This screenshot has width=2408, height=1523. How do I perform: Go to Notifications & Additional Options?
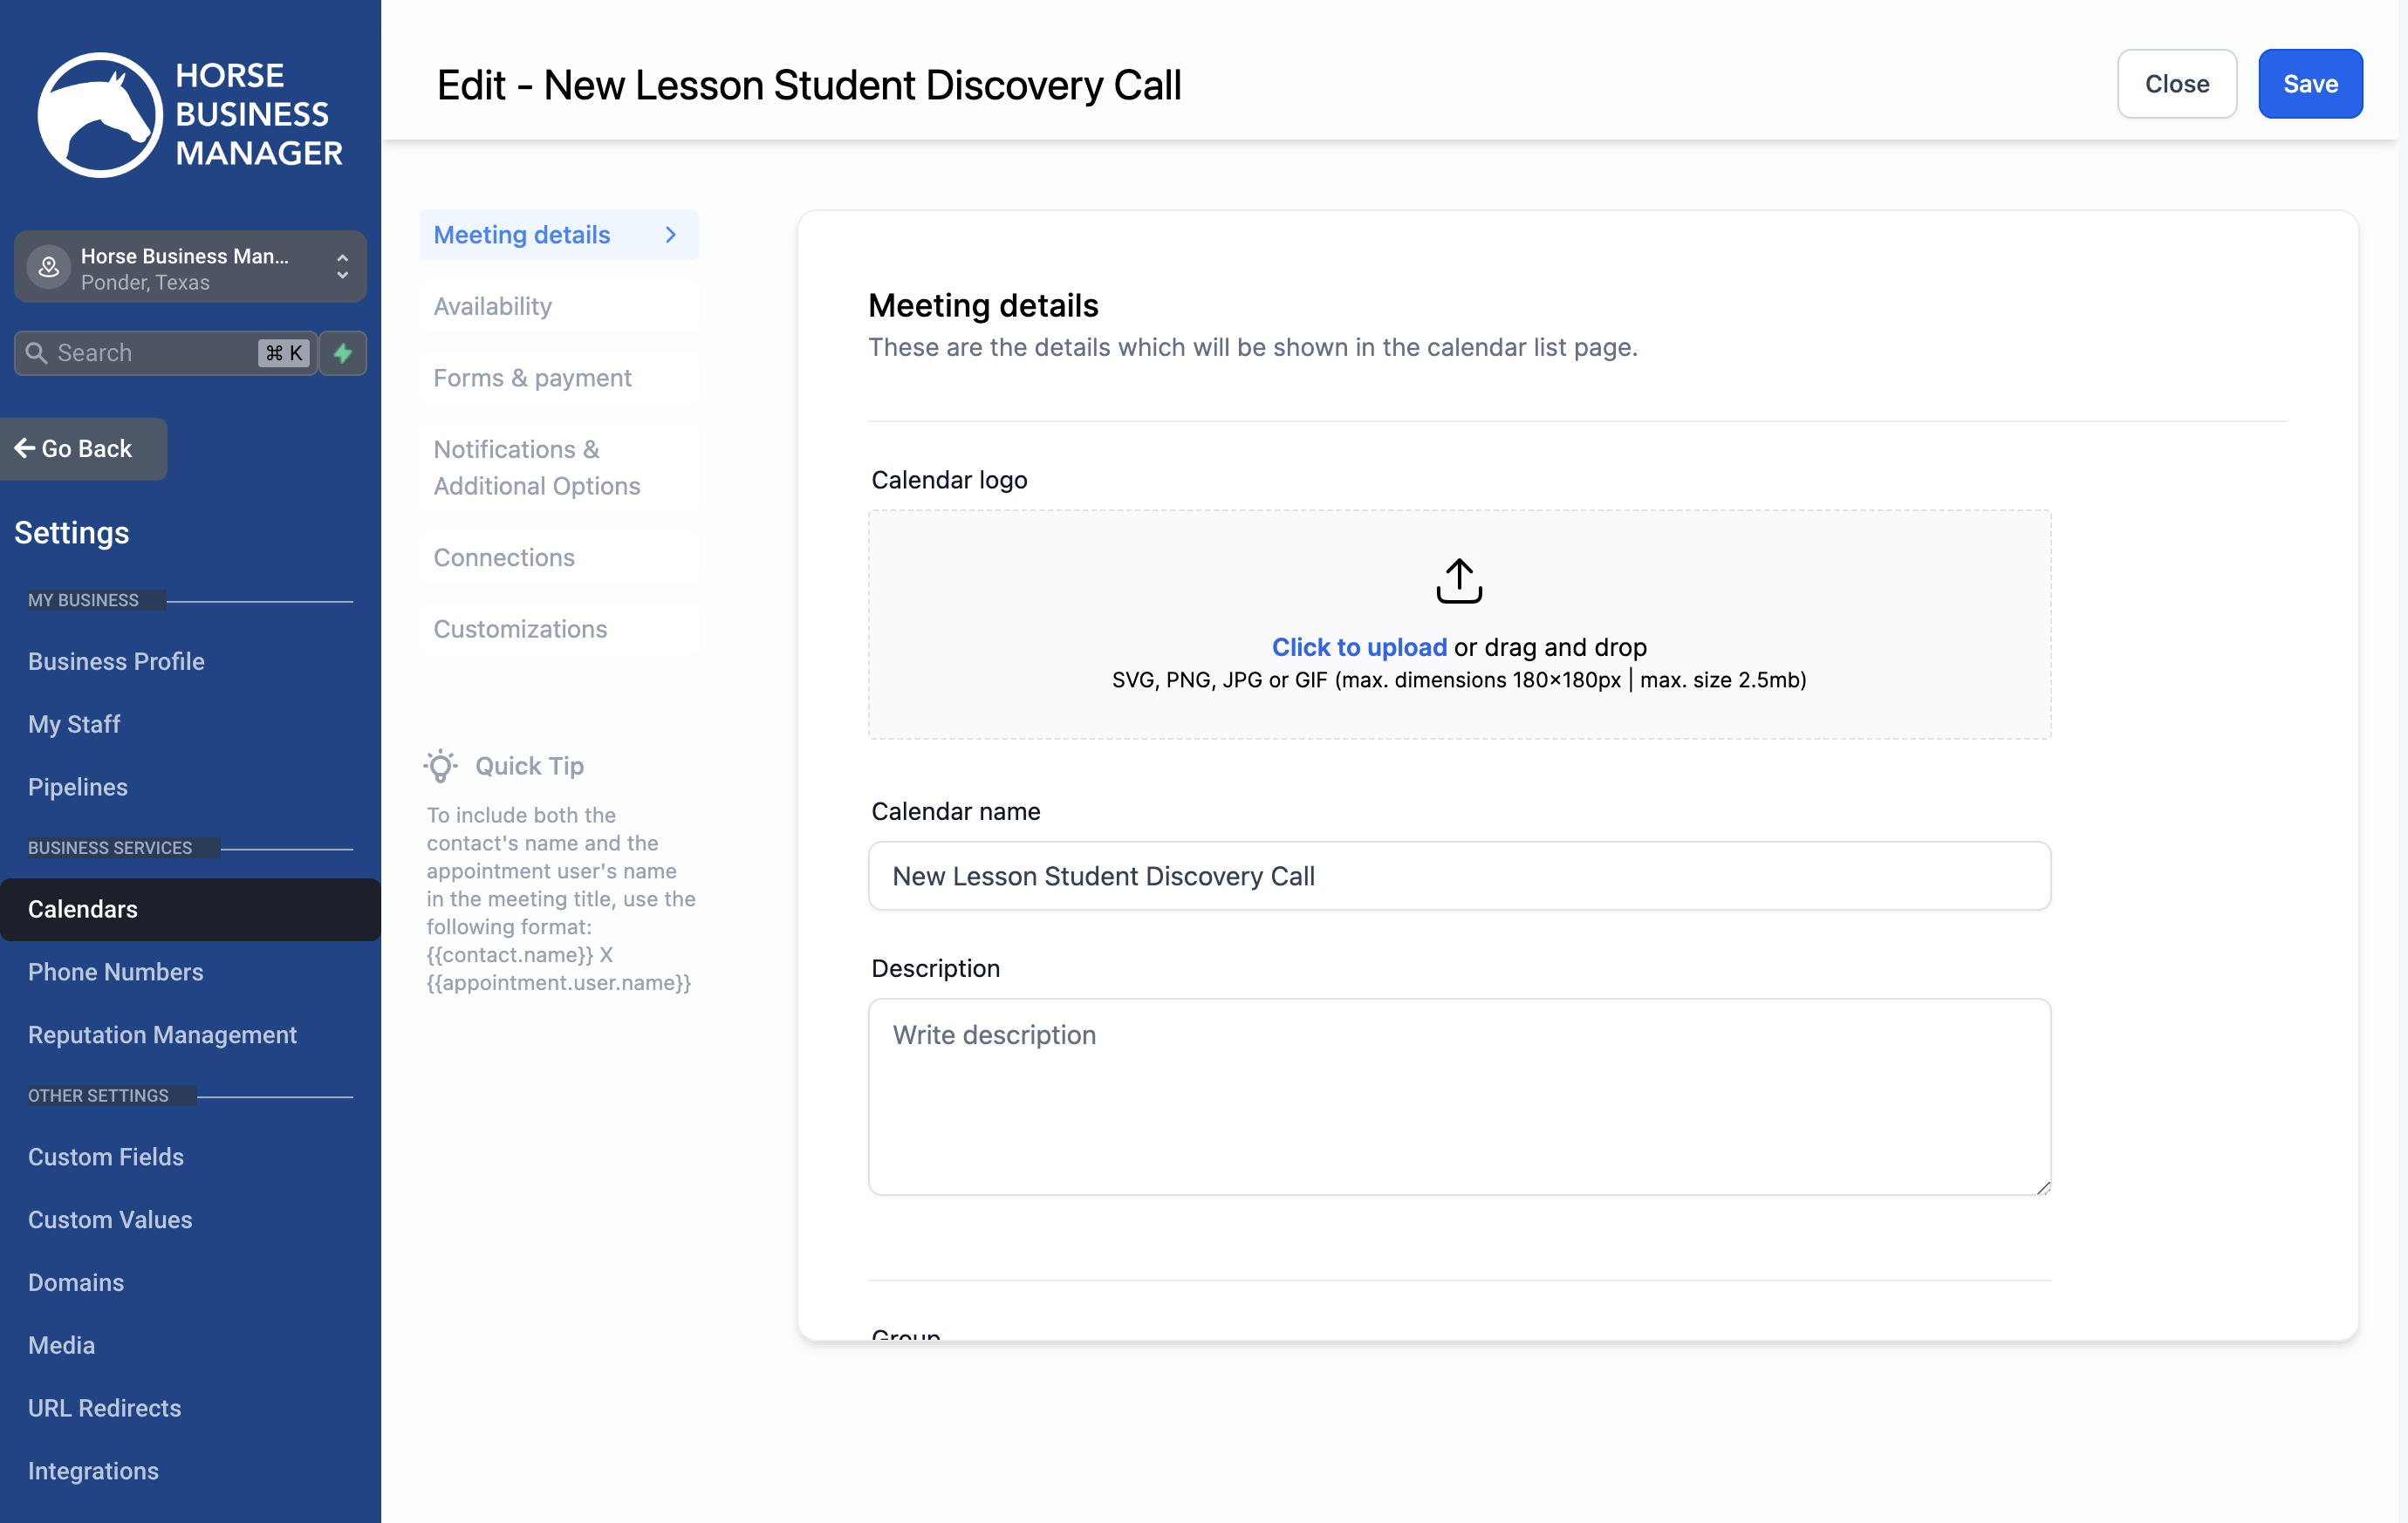click(x=559, y=468)
